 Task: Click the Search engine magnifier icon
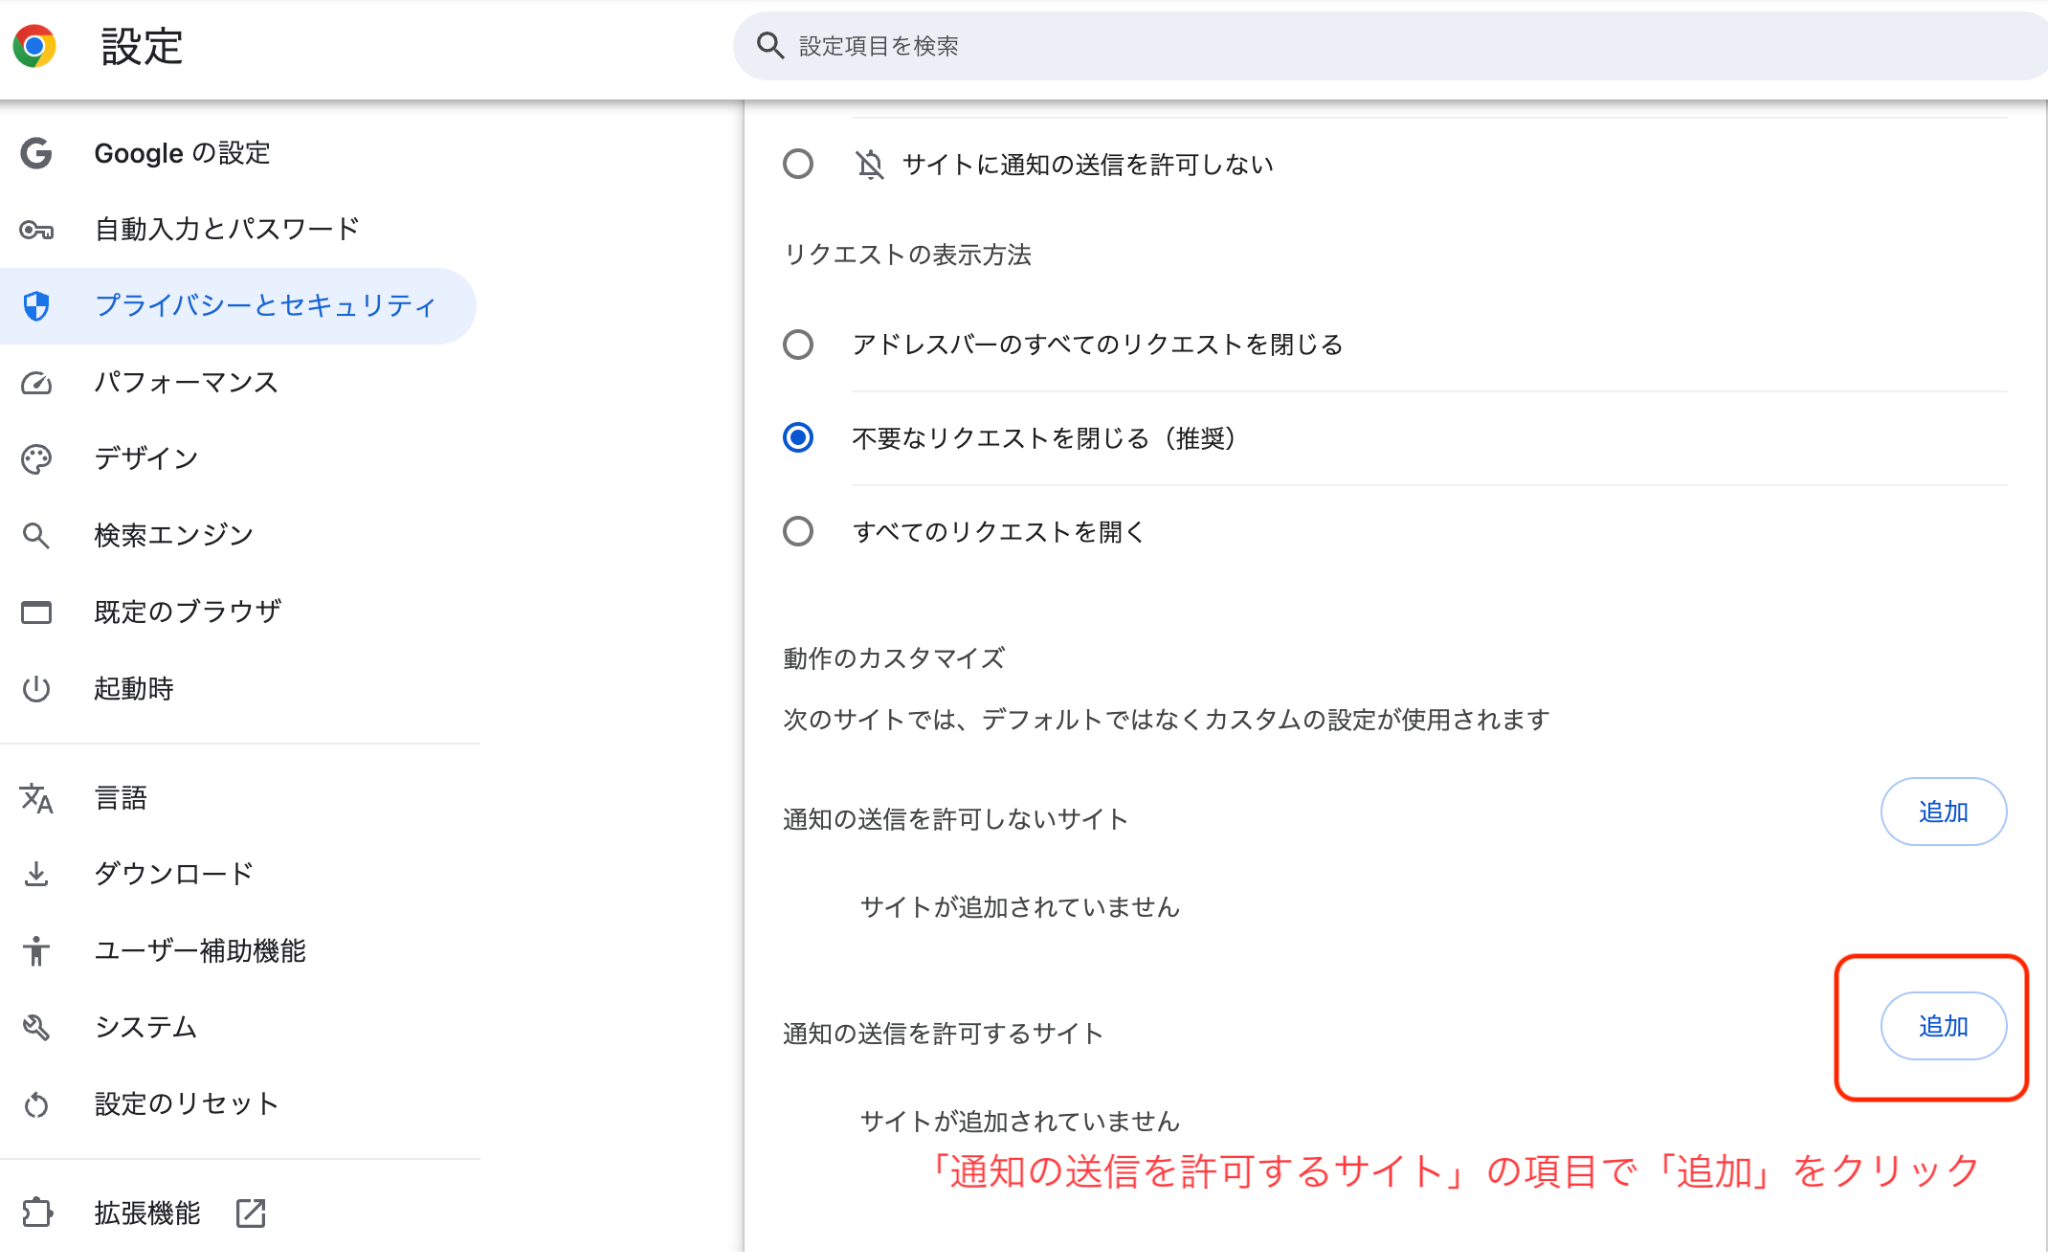point(37,534)
